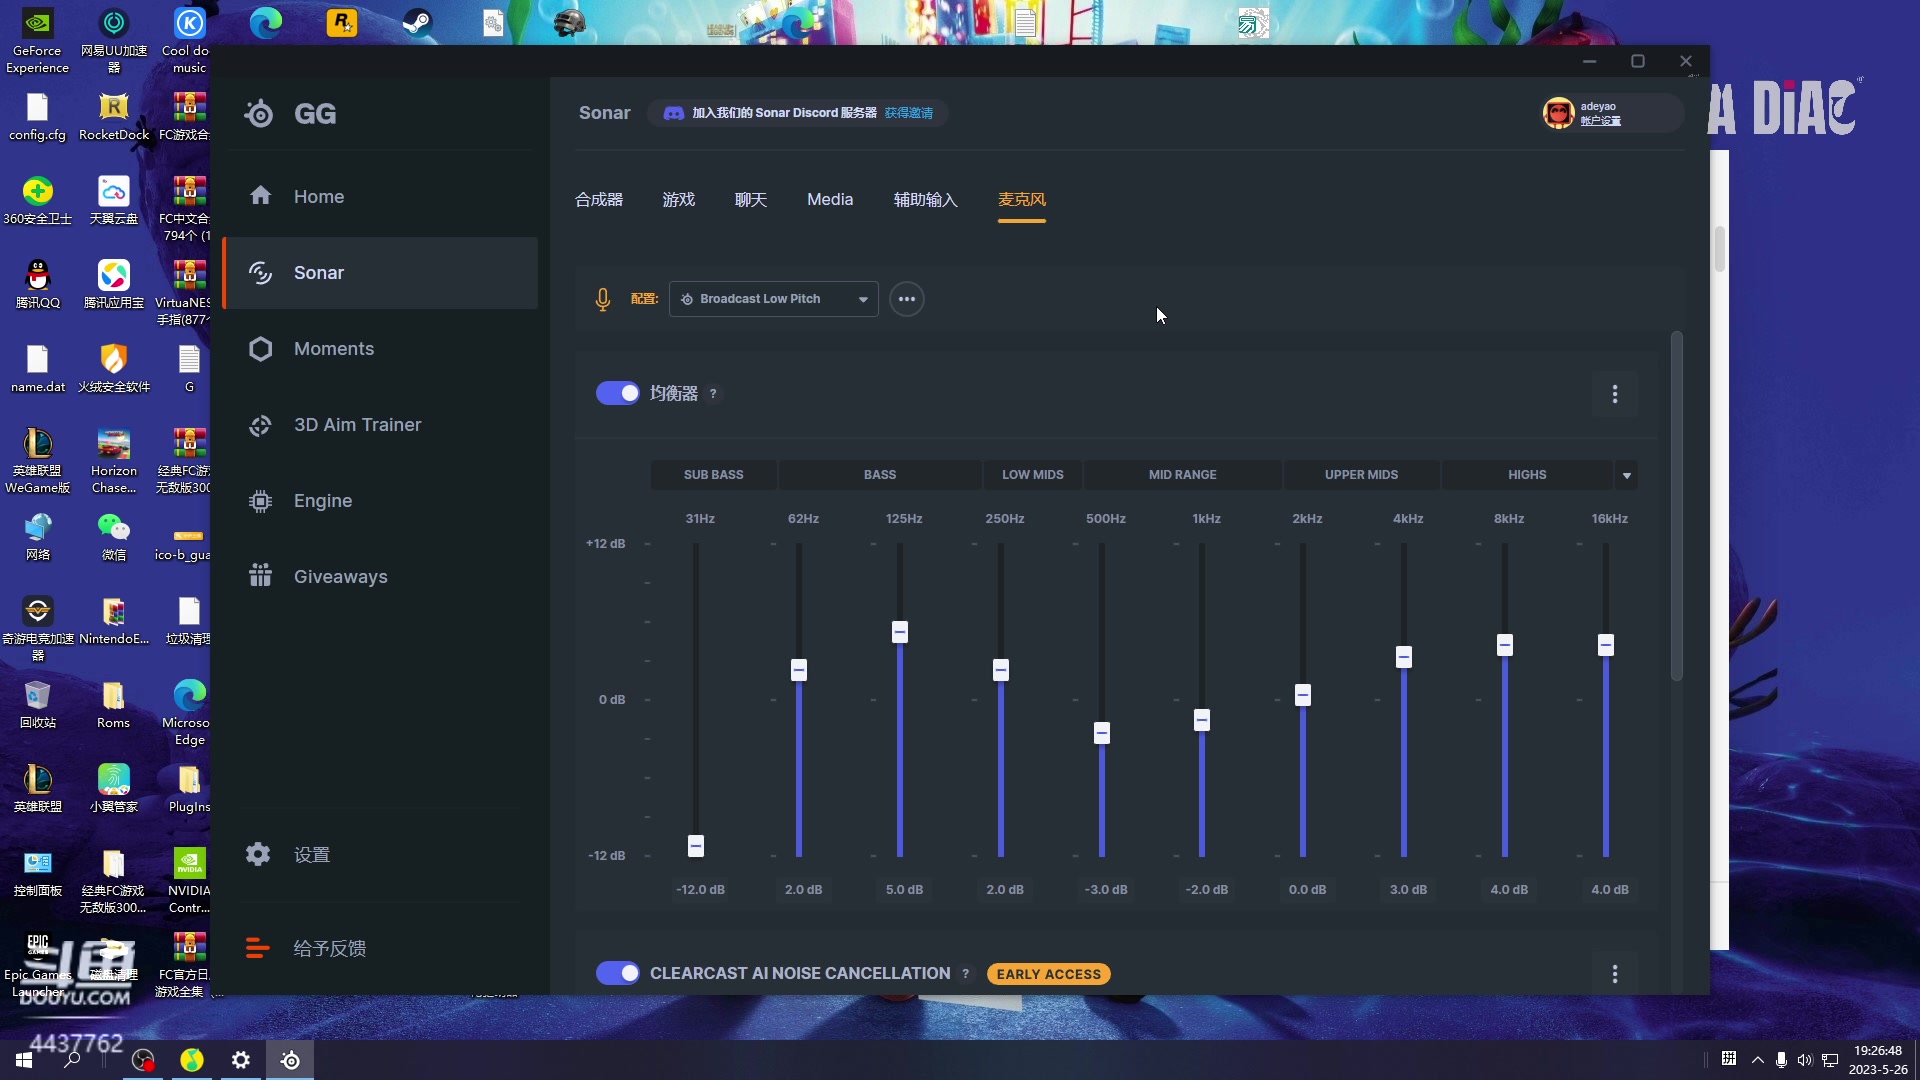
Task: Switch to the 合成器 tab
Action: click(x=599, y=200)
